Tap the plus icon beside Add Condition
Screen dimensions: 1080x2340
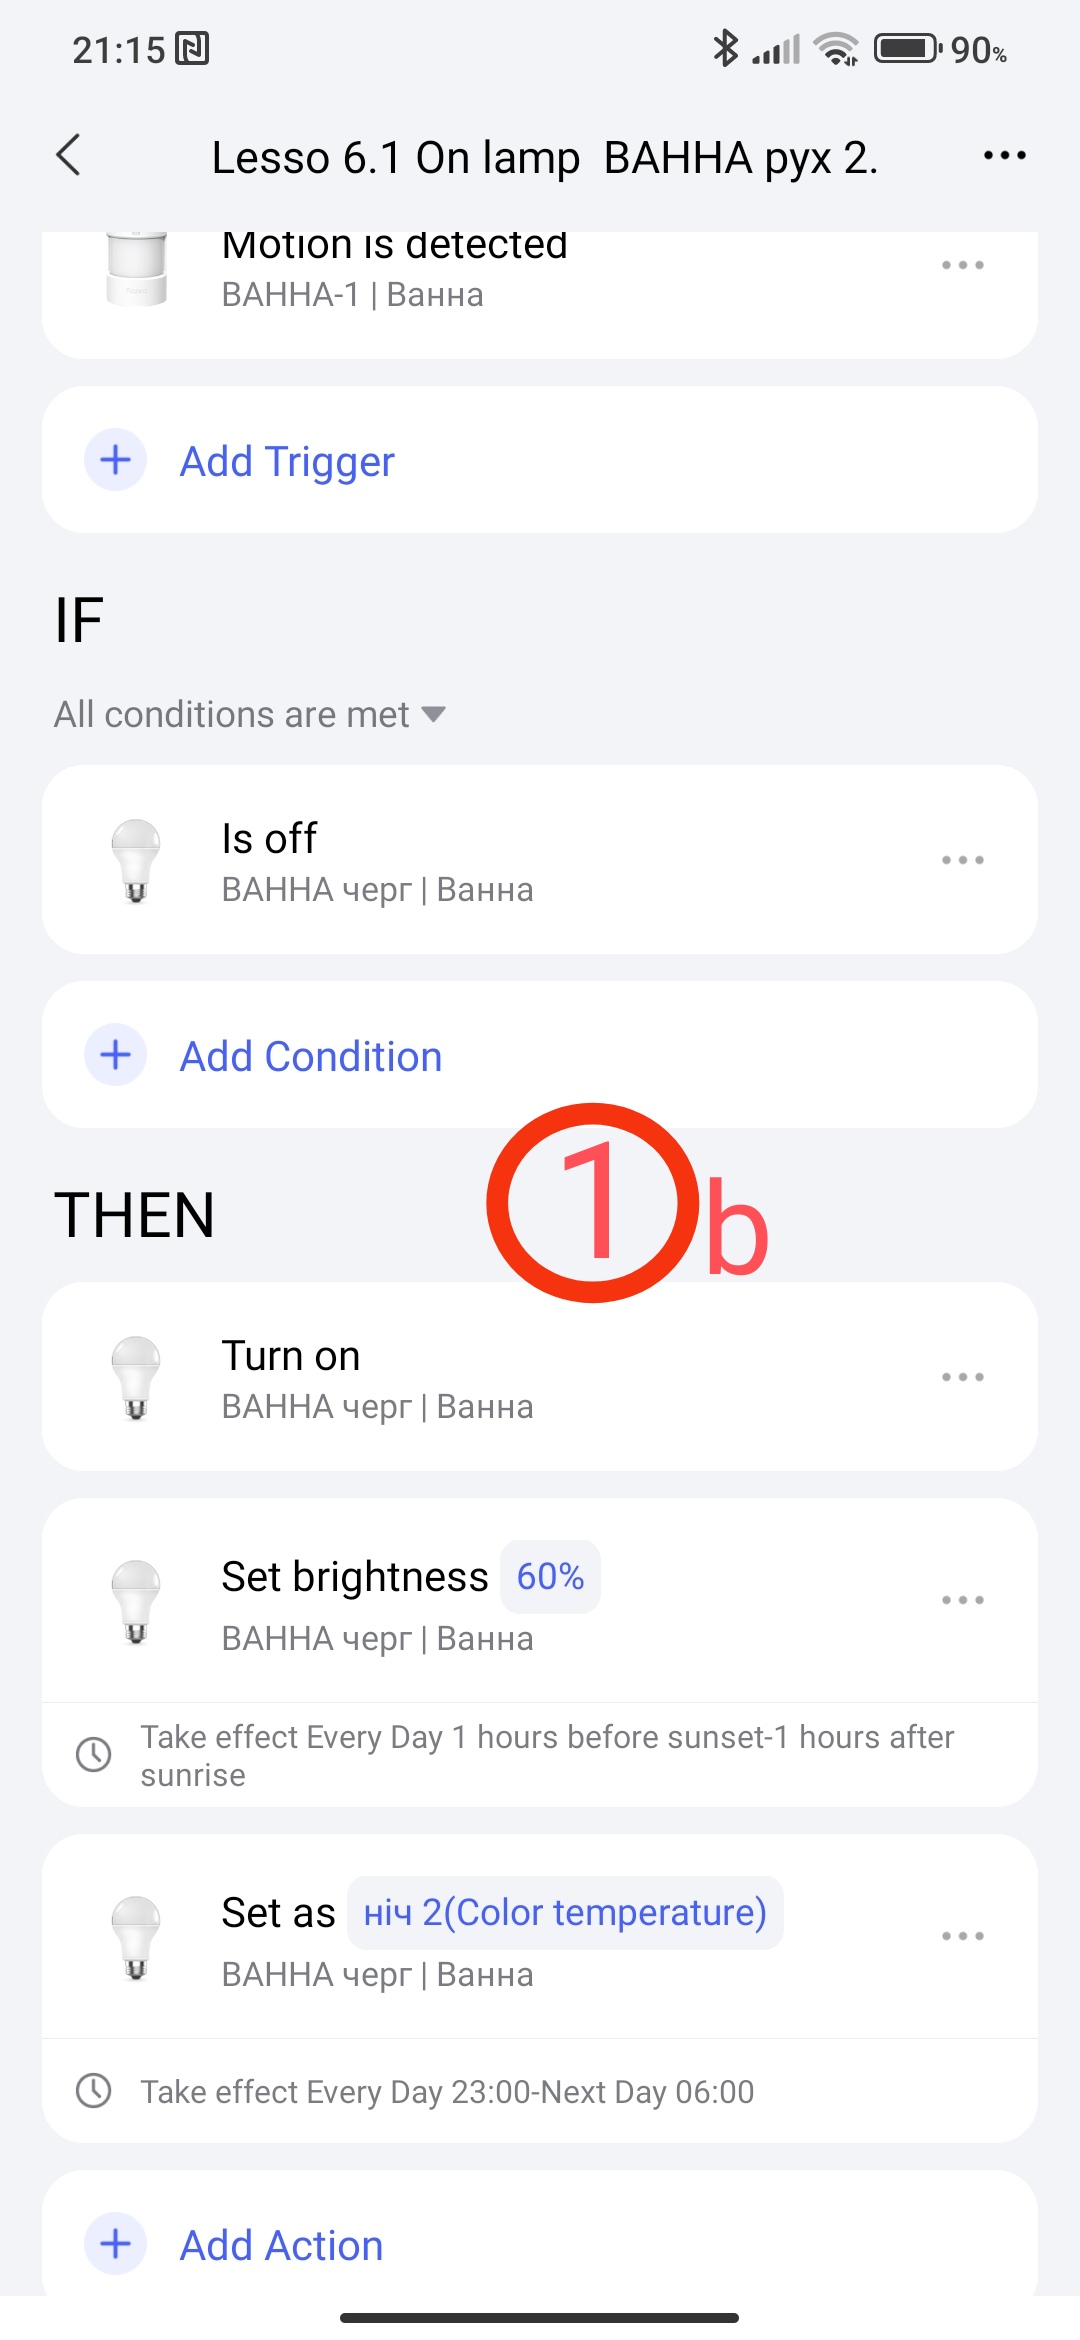[116, 1055]
